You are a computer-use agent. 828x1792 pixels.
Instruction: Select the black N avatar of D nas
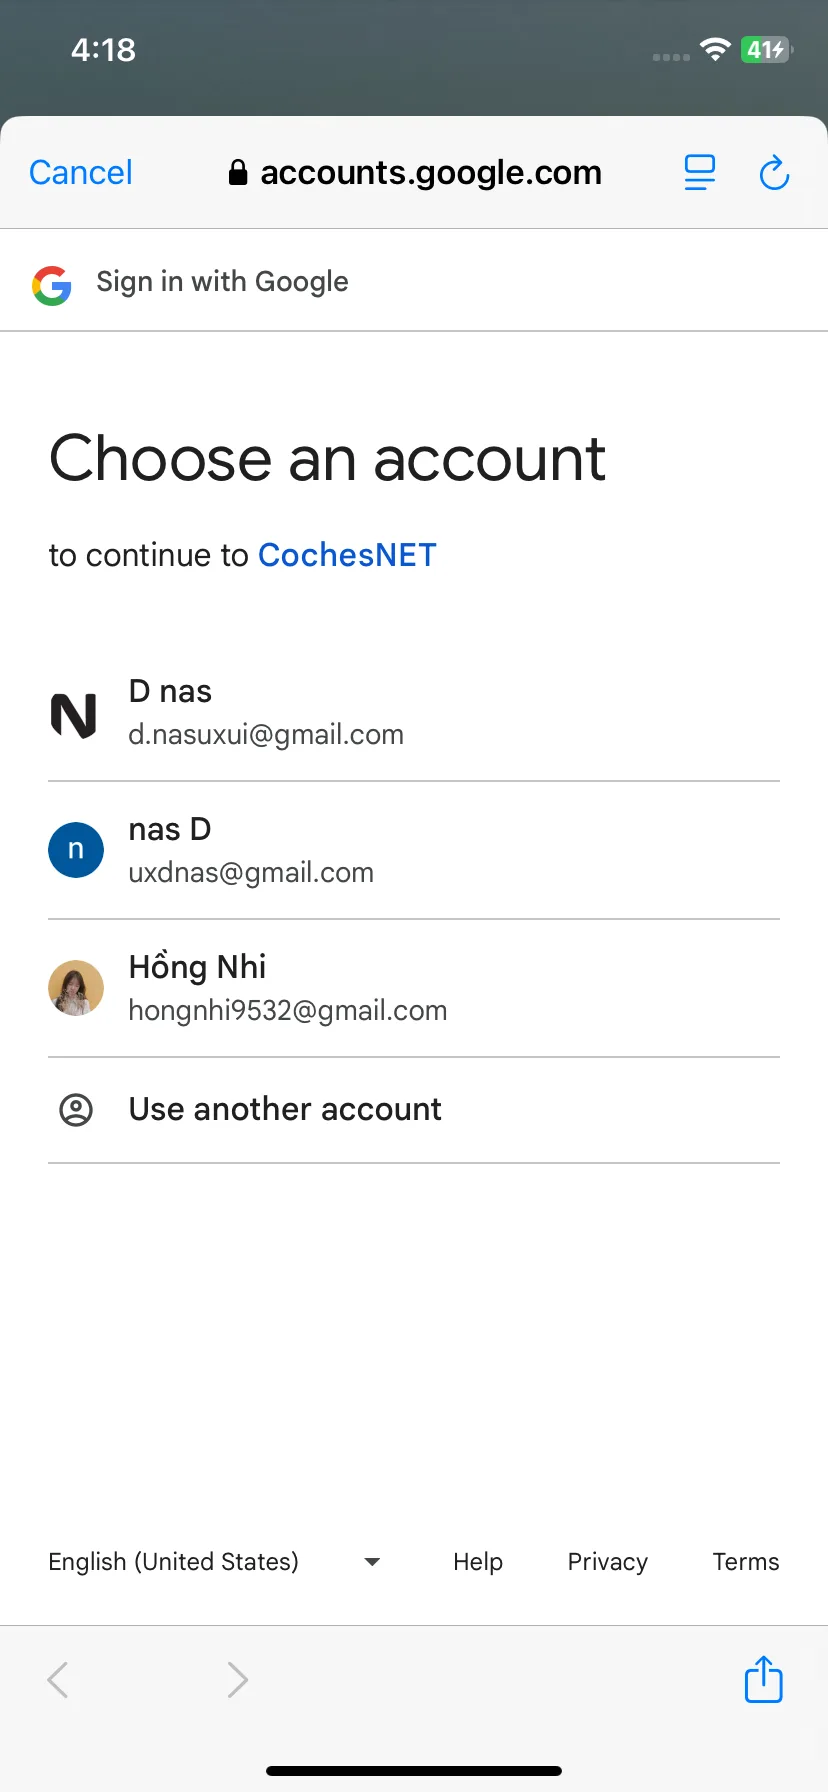point(74,715)
